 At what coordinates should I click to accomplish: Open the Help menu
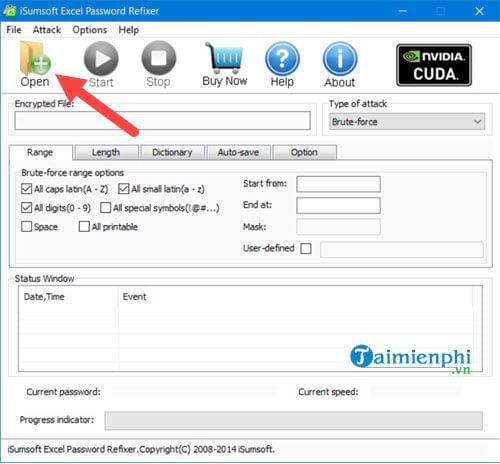pos(129,30)
